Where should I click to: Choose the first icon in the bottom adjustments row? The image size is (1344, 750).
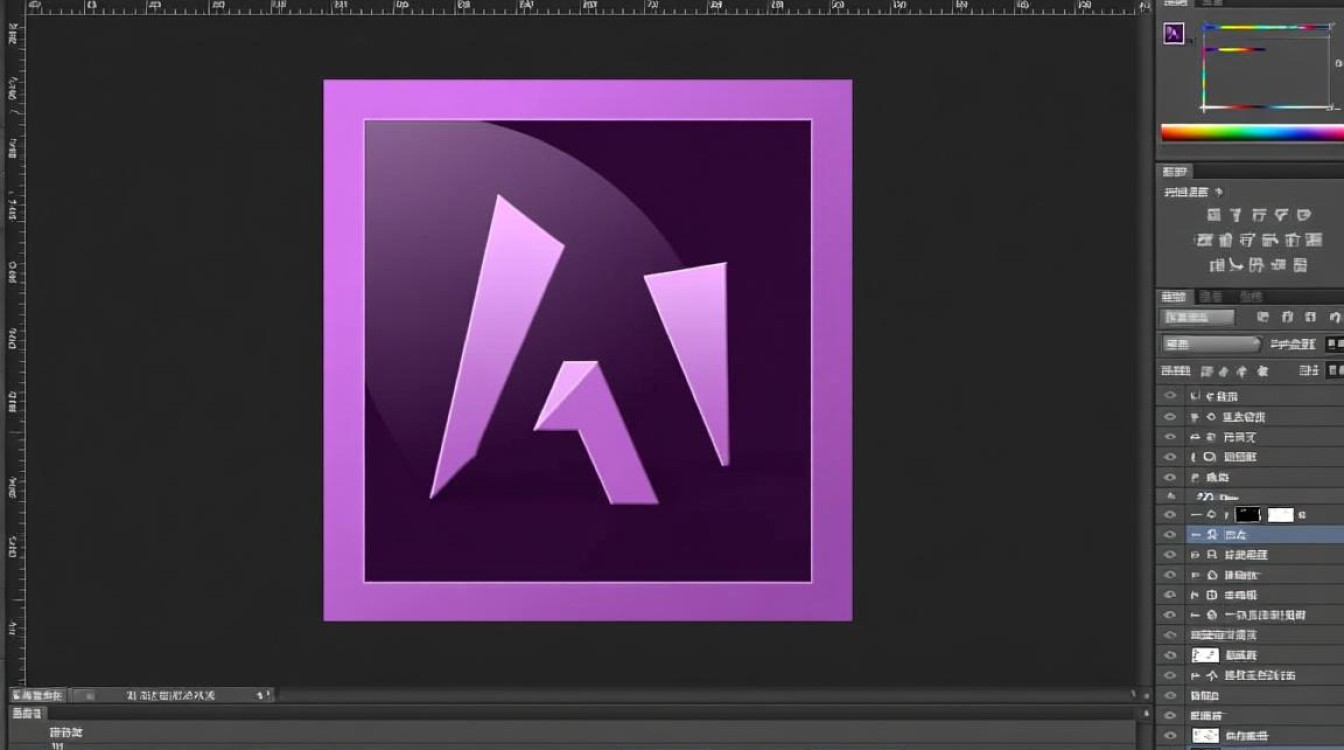(1217, 266)
